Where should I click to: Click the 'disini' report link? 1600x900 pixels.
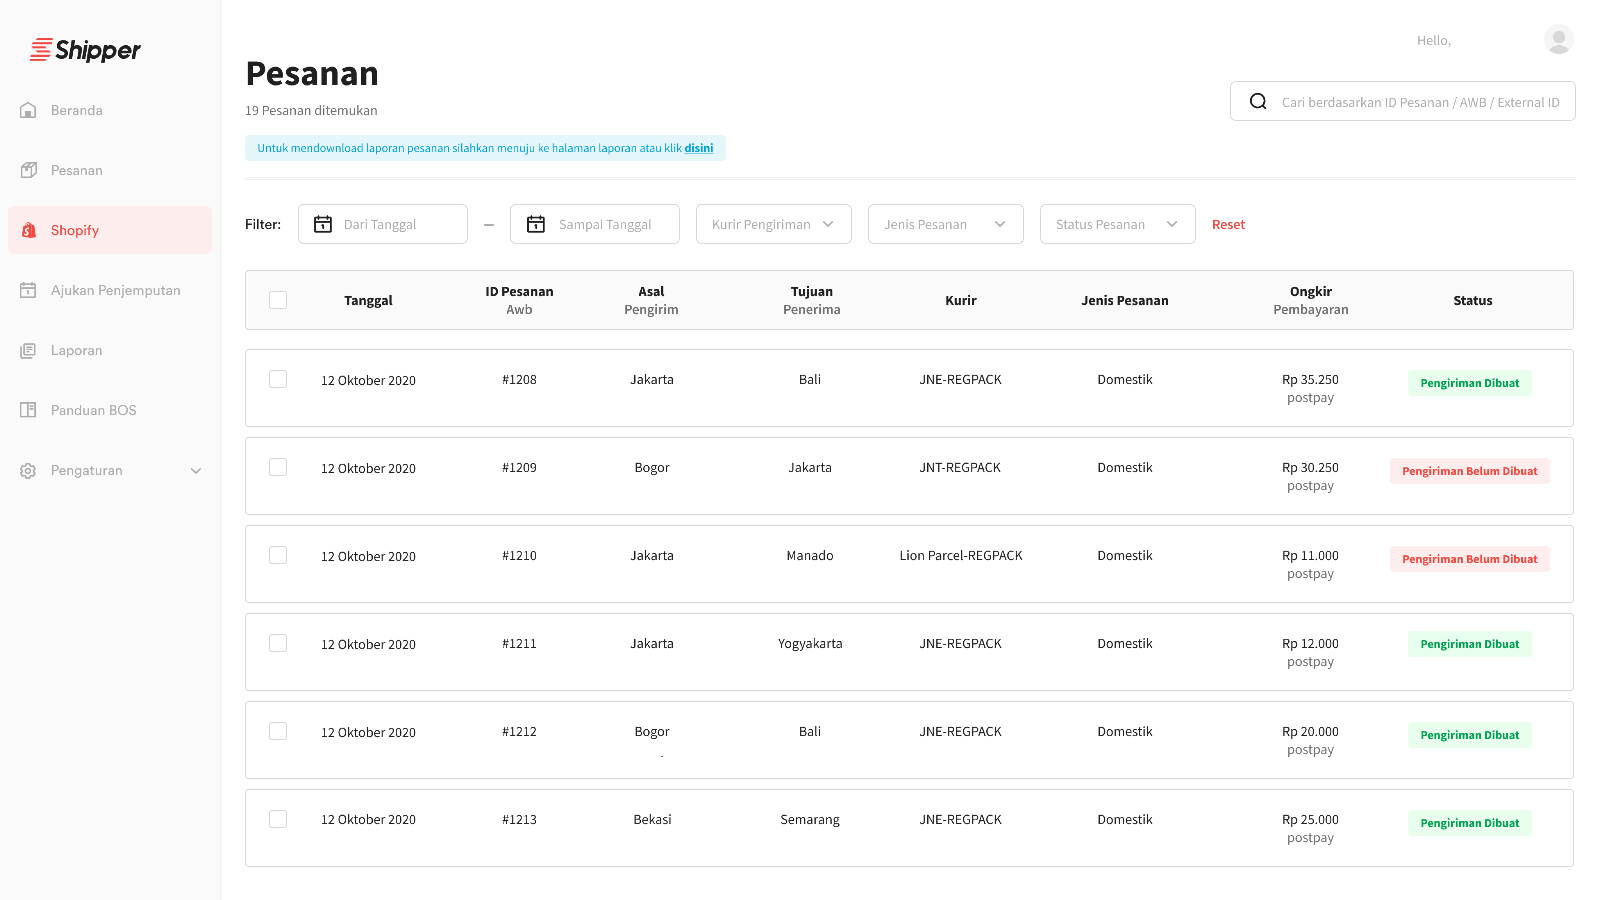pyautogui.click(x=699, y=148)
